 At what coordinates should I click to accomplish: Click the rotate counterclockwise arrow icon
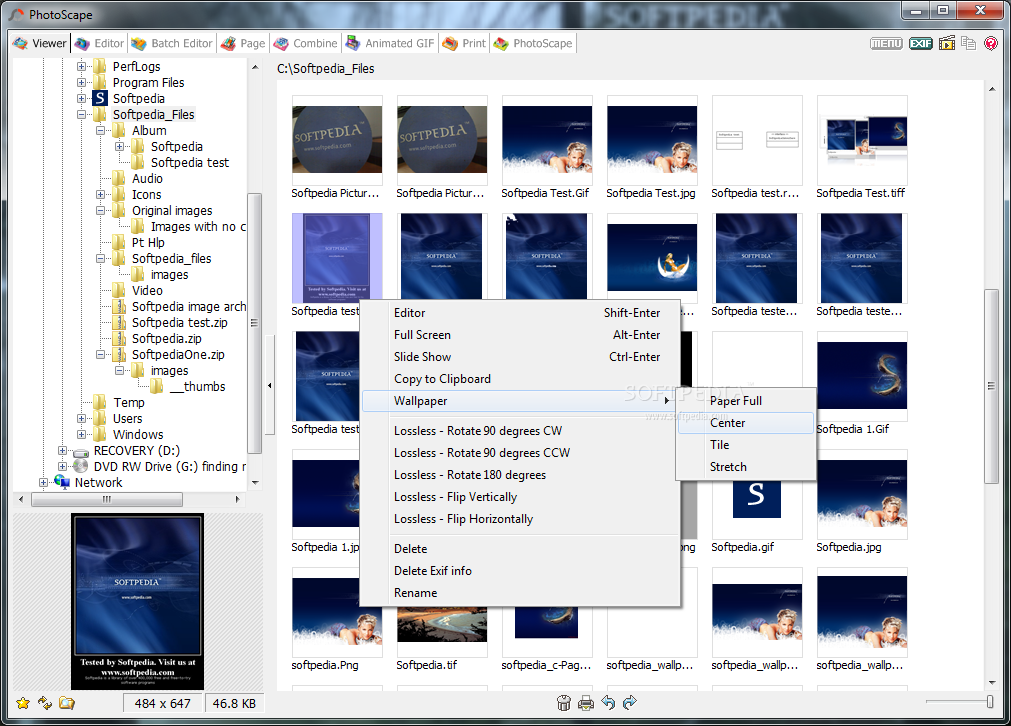coord(608,702)
